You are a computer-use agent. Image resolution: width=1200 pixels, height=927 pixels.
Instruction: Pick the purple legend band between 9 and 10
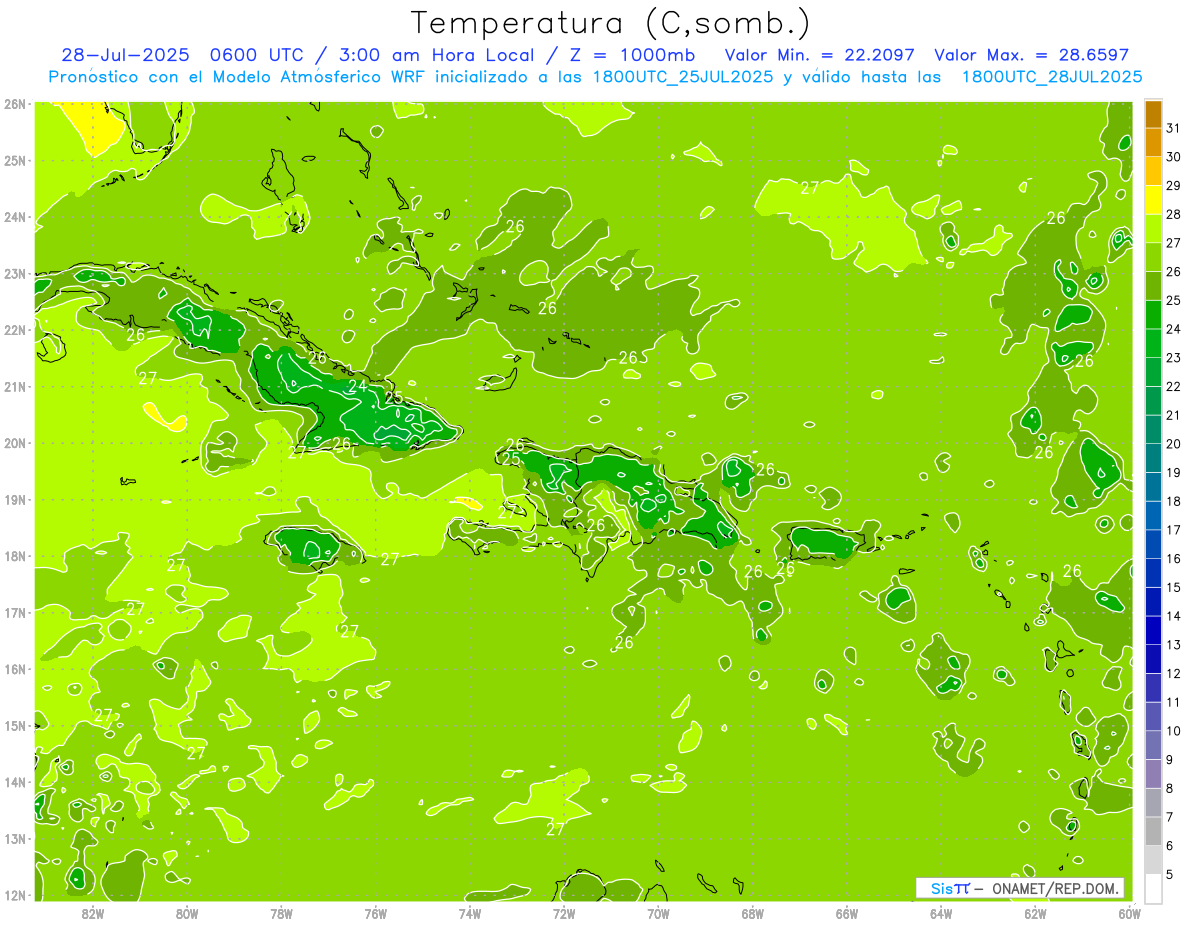click(1153, 745)
